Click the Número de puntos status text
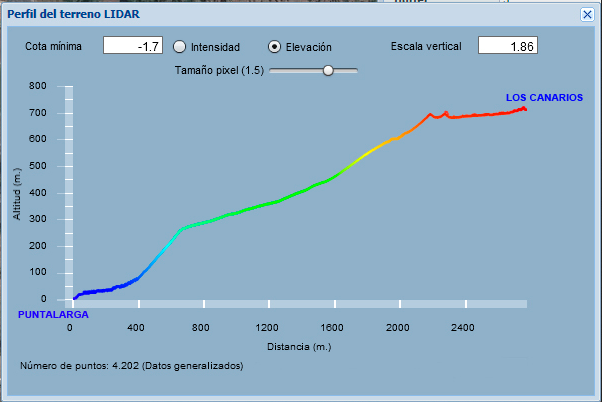This screenshot has height=402, width=602. coord(131,366)
